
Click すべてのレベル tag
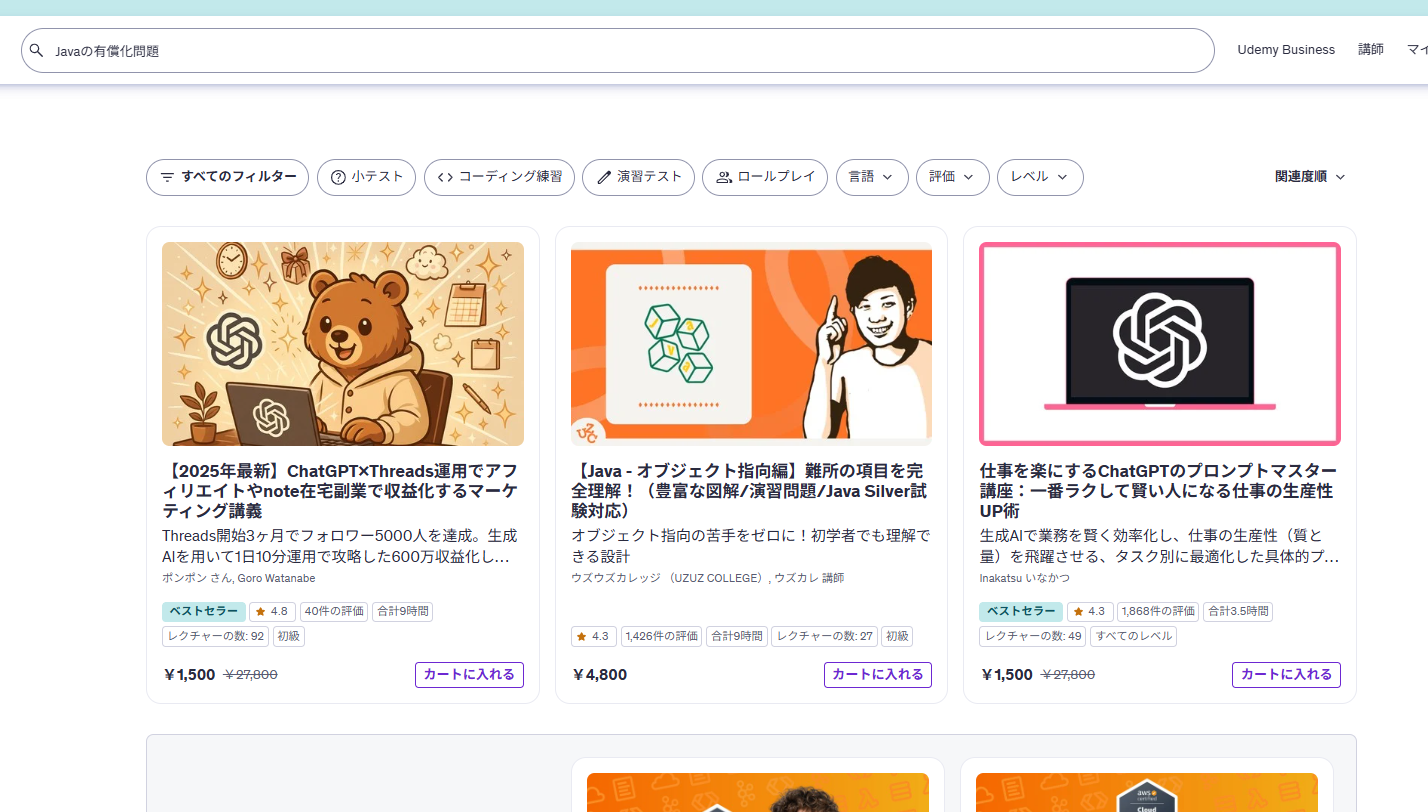(1133, 636)
